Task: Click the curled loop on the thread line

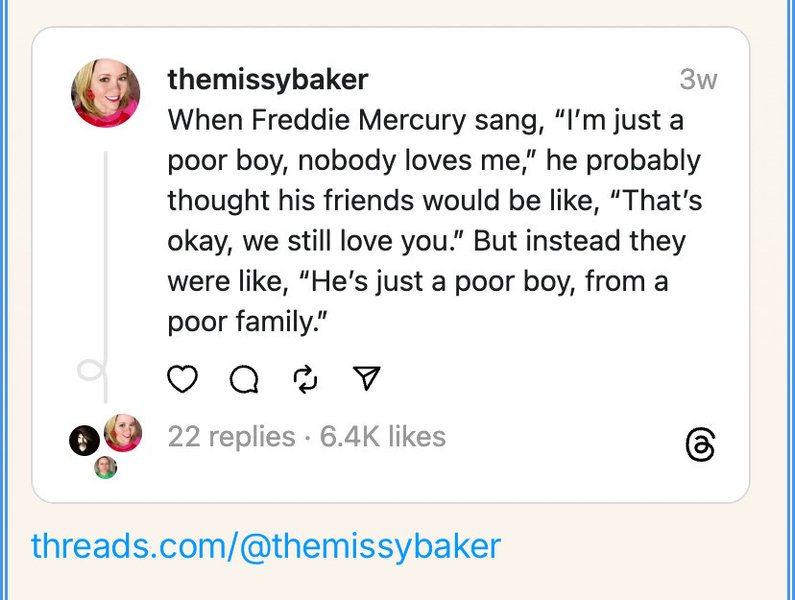Action: (92, 372)
